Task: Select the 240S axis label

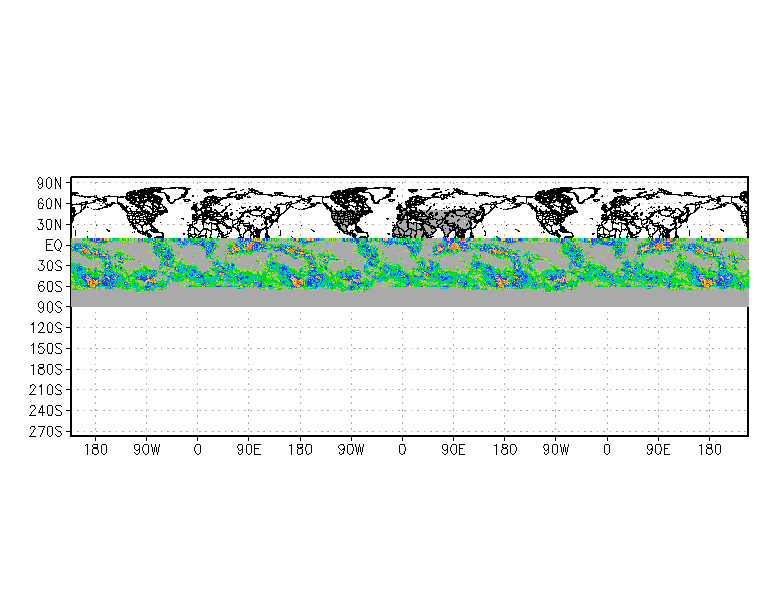Action: click(x=46, y=410)
